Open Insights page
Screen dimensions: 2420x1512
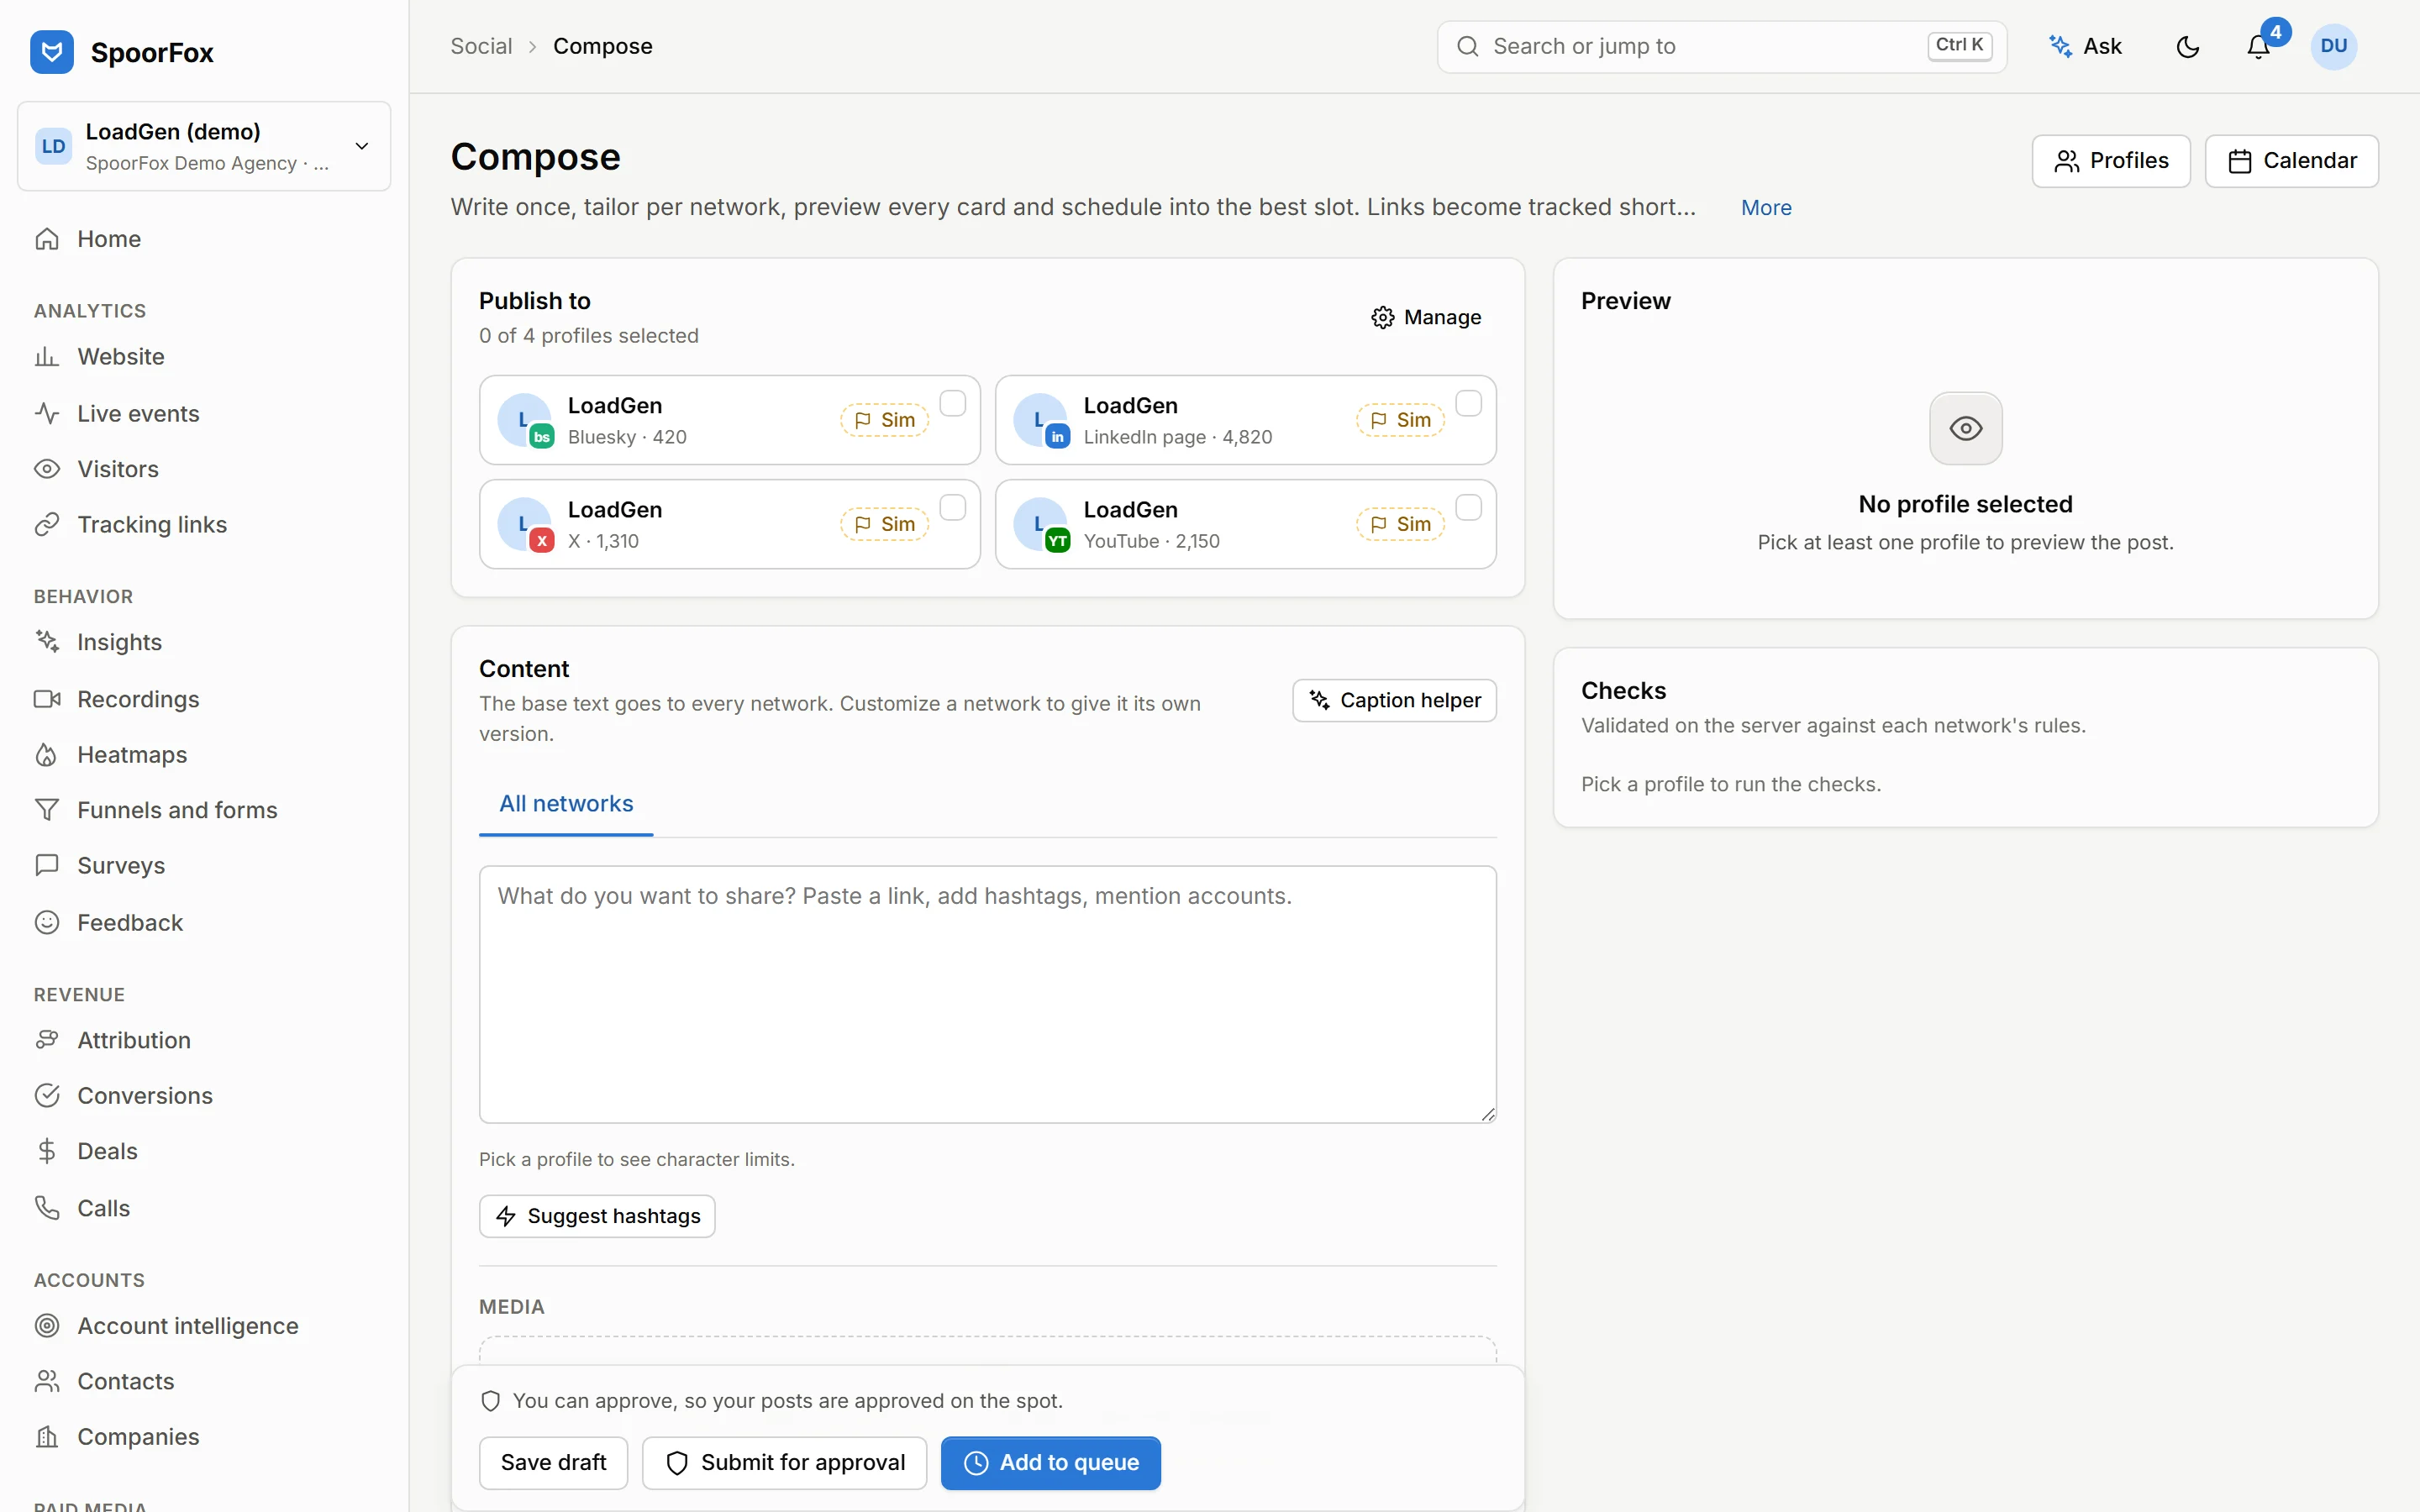click(x=204, y=642)
